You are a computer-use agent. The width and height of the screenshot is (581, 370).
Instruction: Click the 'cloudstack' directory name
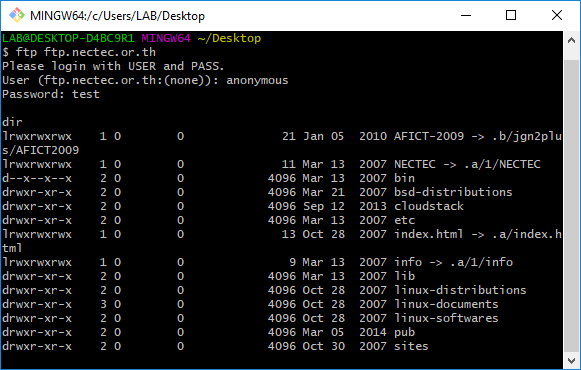[x=429, y=206]
